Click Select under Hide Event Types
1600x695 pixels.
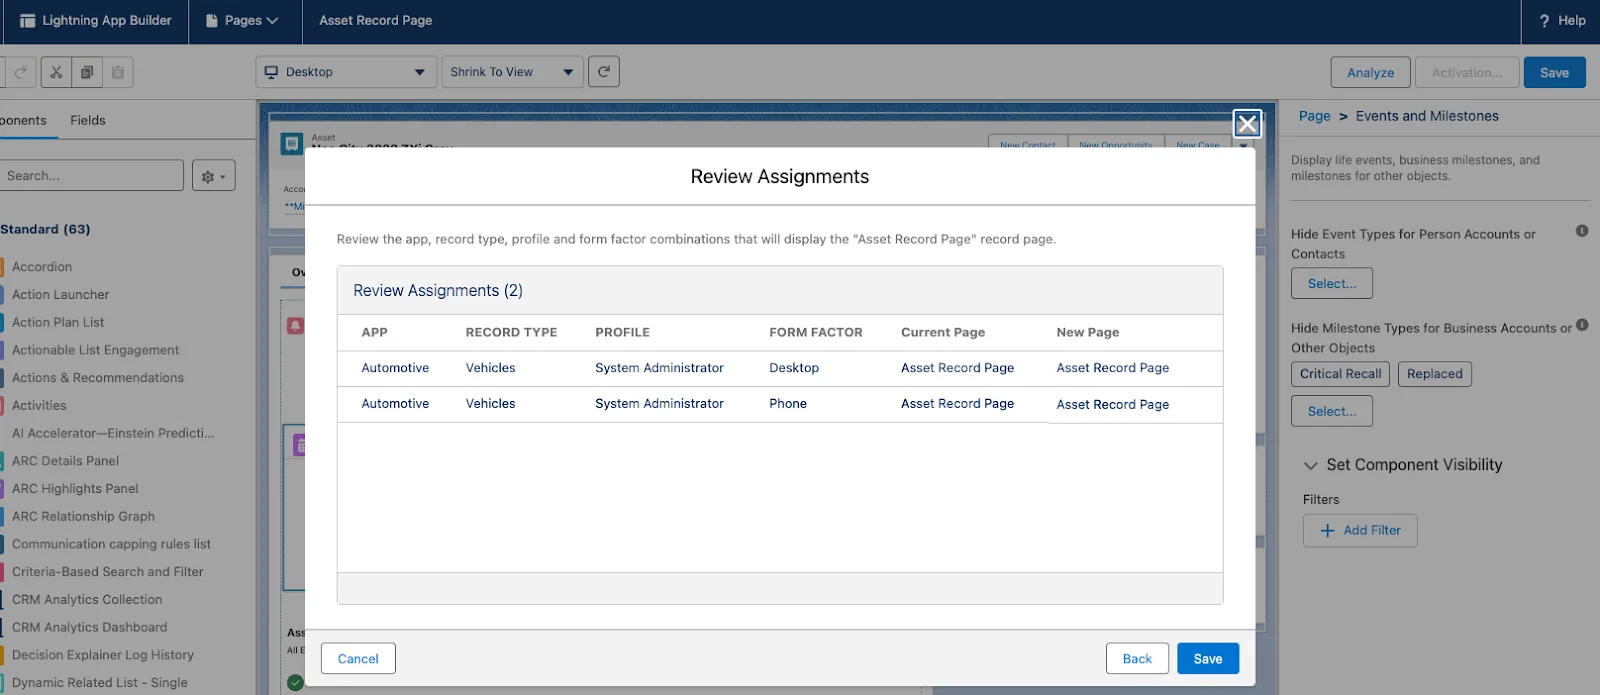[x=1332, y=284]
